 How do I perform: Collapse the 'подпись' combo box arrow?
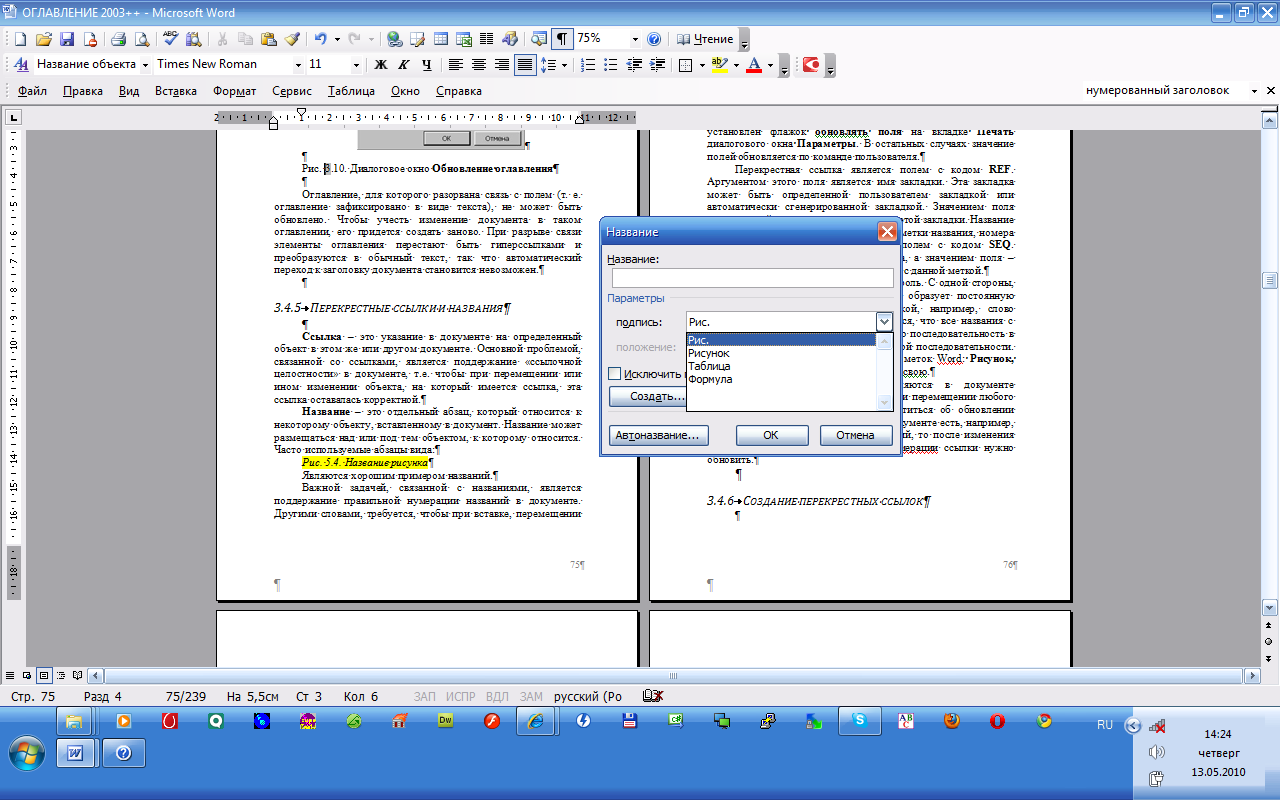pos(883,322)
